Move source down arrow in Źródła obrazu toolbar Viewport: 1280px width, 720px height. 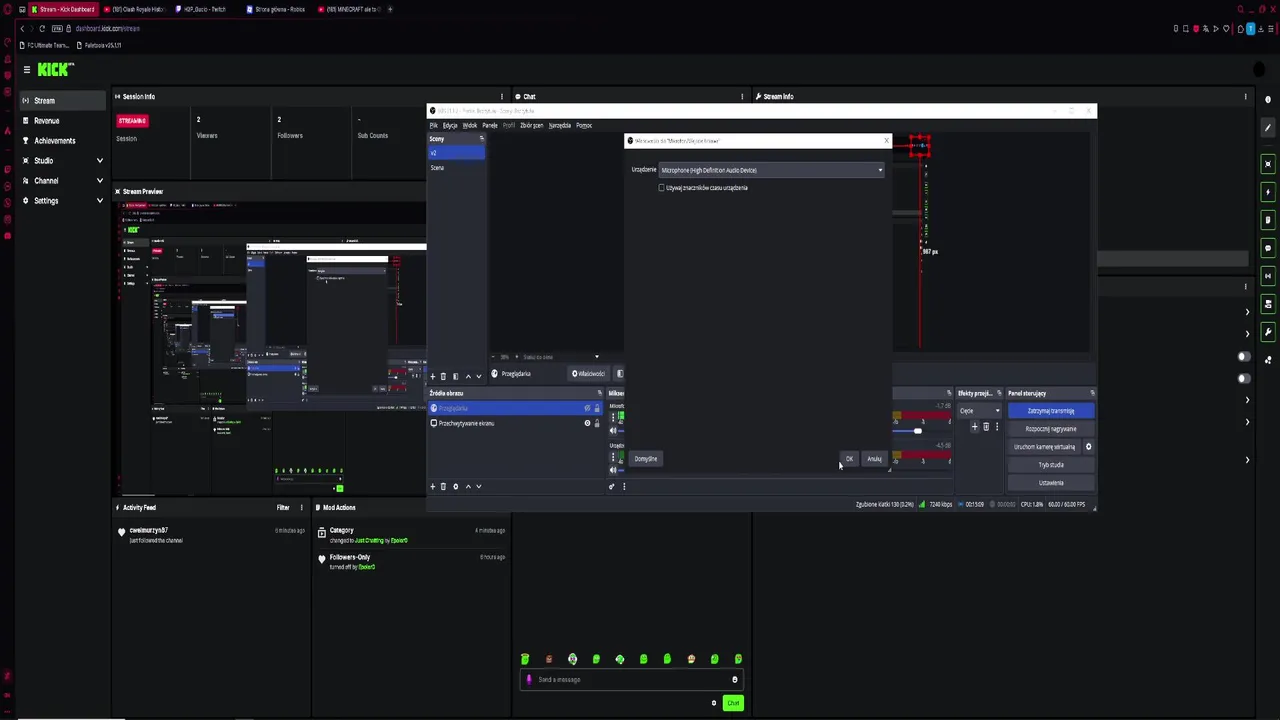point(479,487)
